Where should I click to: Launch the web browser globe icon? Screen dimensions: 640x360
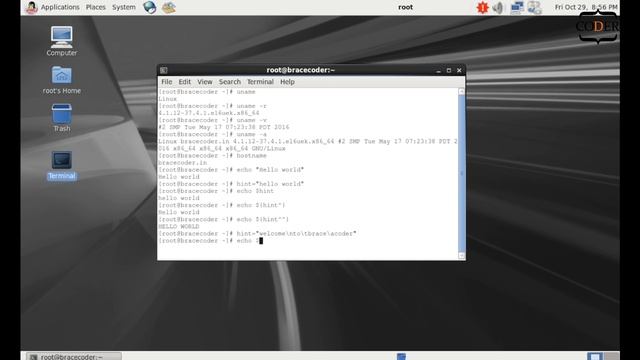pyautogui.click(x=150, y=7)
